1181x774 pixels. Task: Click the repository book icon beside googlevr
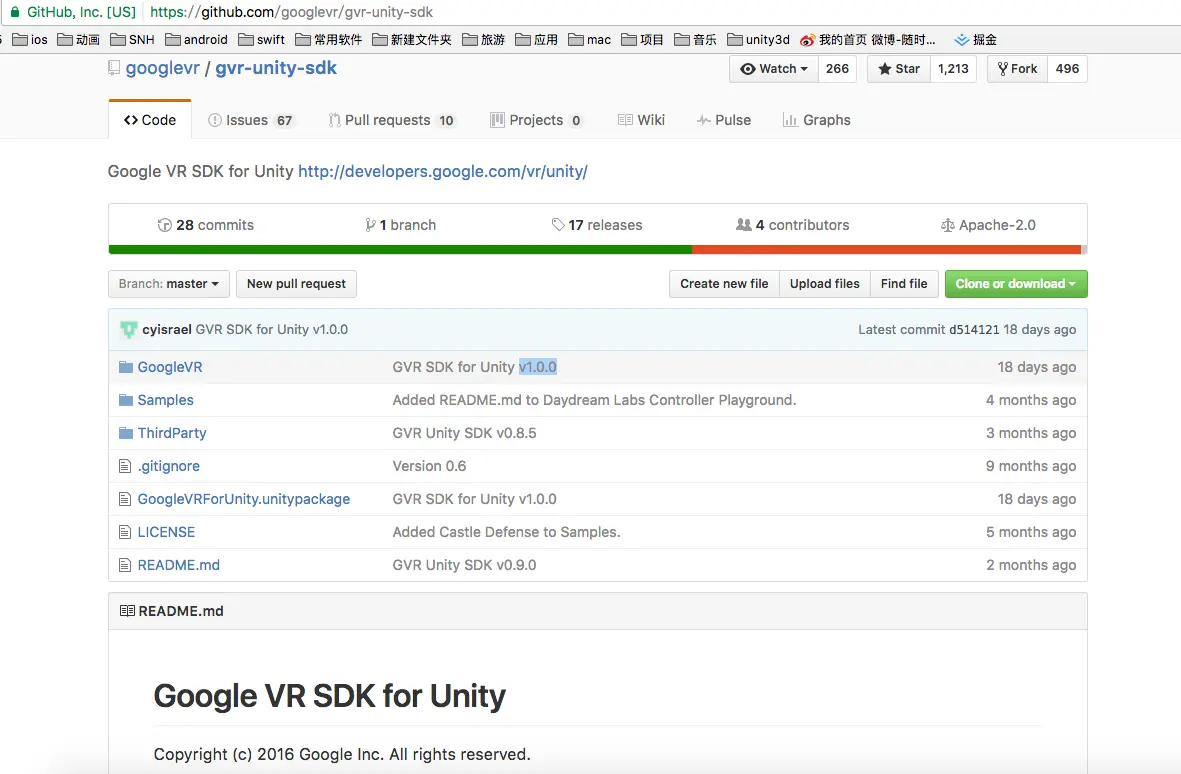pos(114,68)
